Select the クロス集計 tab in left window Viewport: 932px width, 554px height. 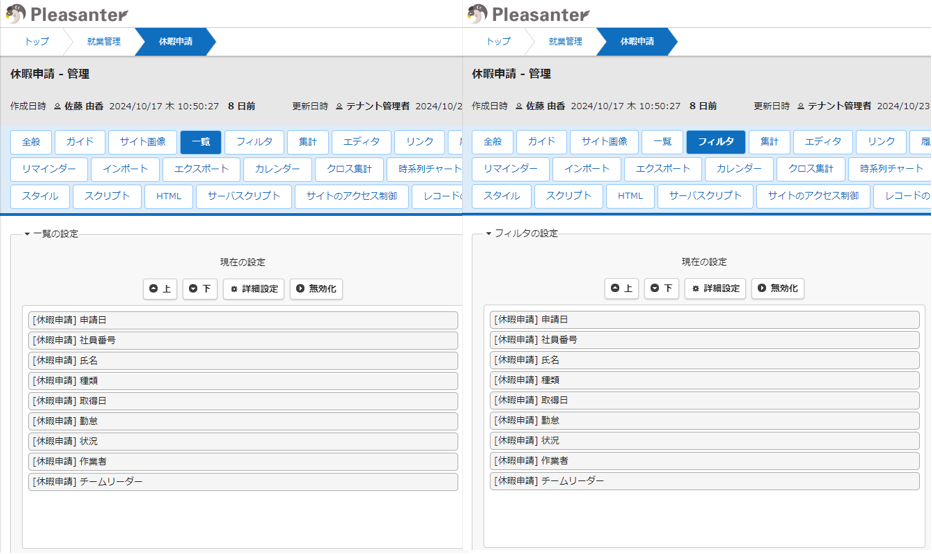[x=348, y=169]
